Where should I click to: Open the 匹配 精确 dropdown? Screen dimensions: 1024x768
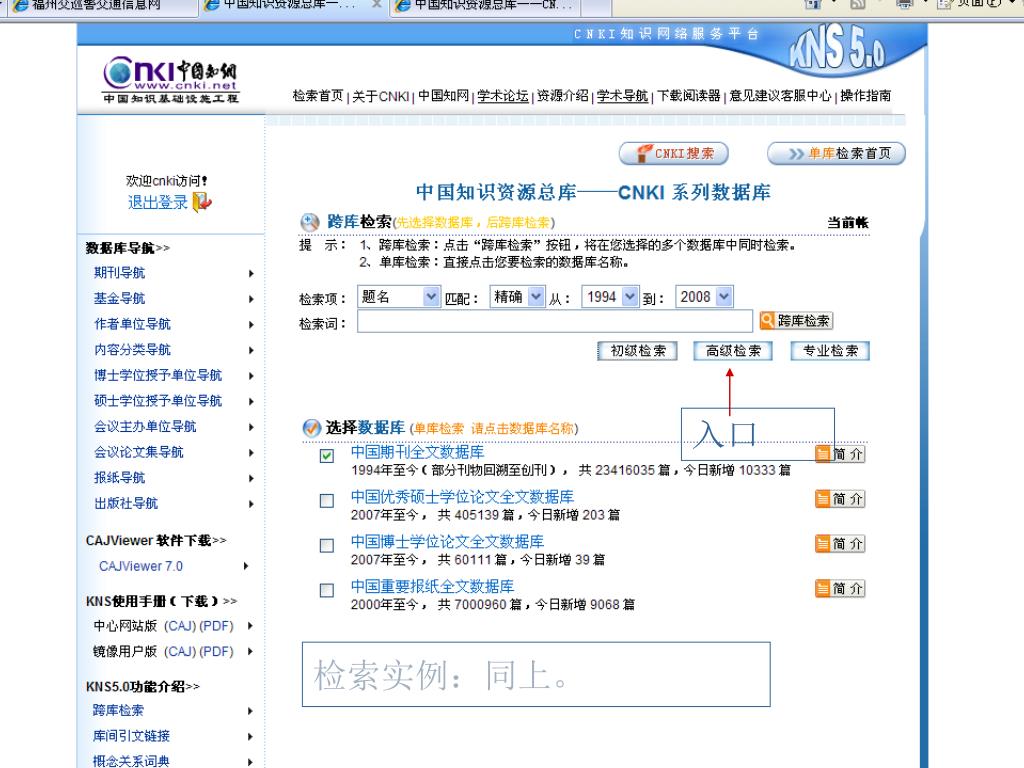click(x=517, y=297)
